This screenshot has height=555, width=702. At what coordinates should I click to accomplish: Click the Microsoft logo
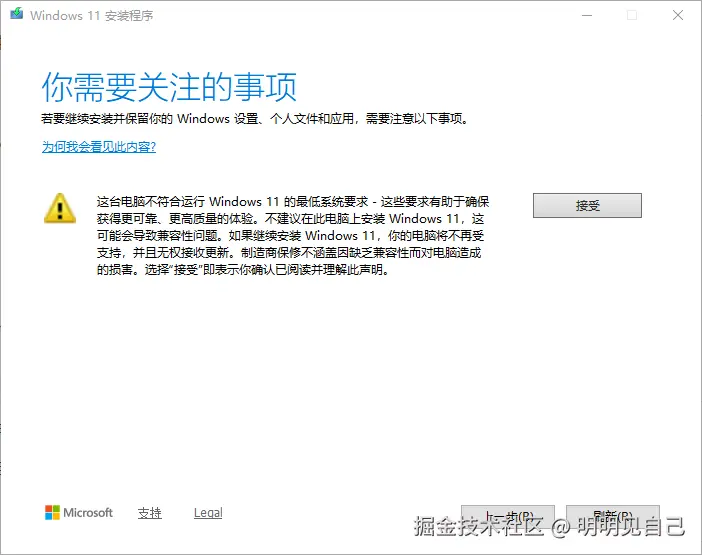click(79, 513)
